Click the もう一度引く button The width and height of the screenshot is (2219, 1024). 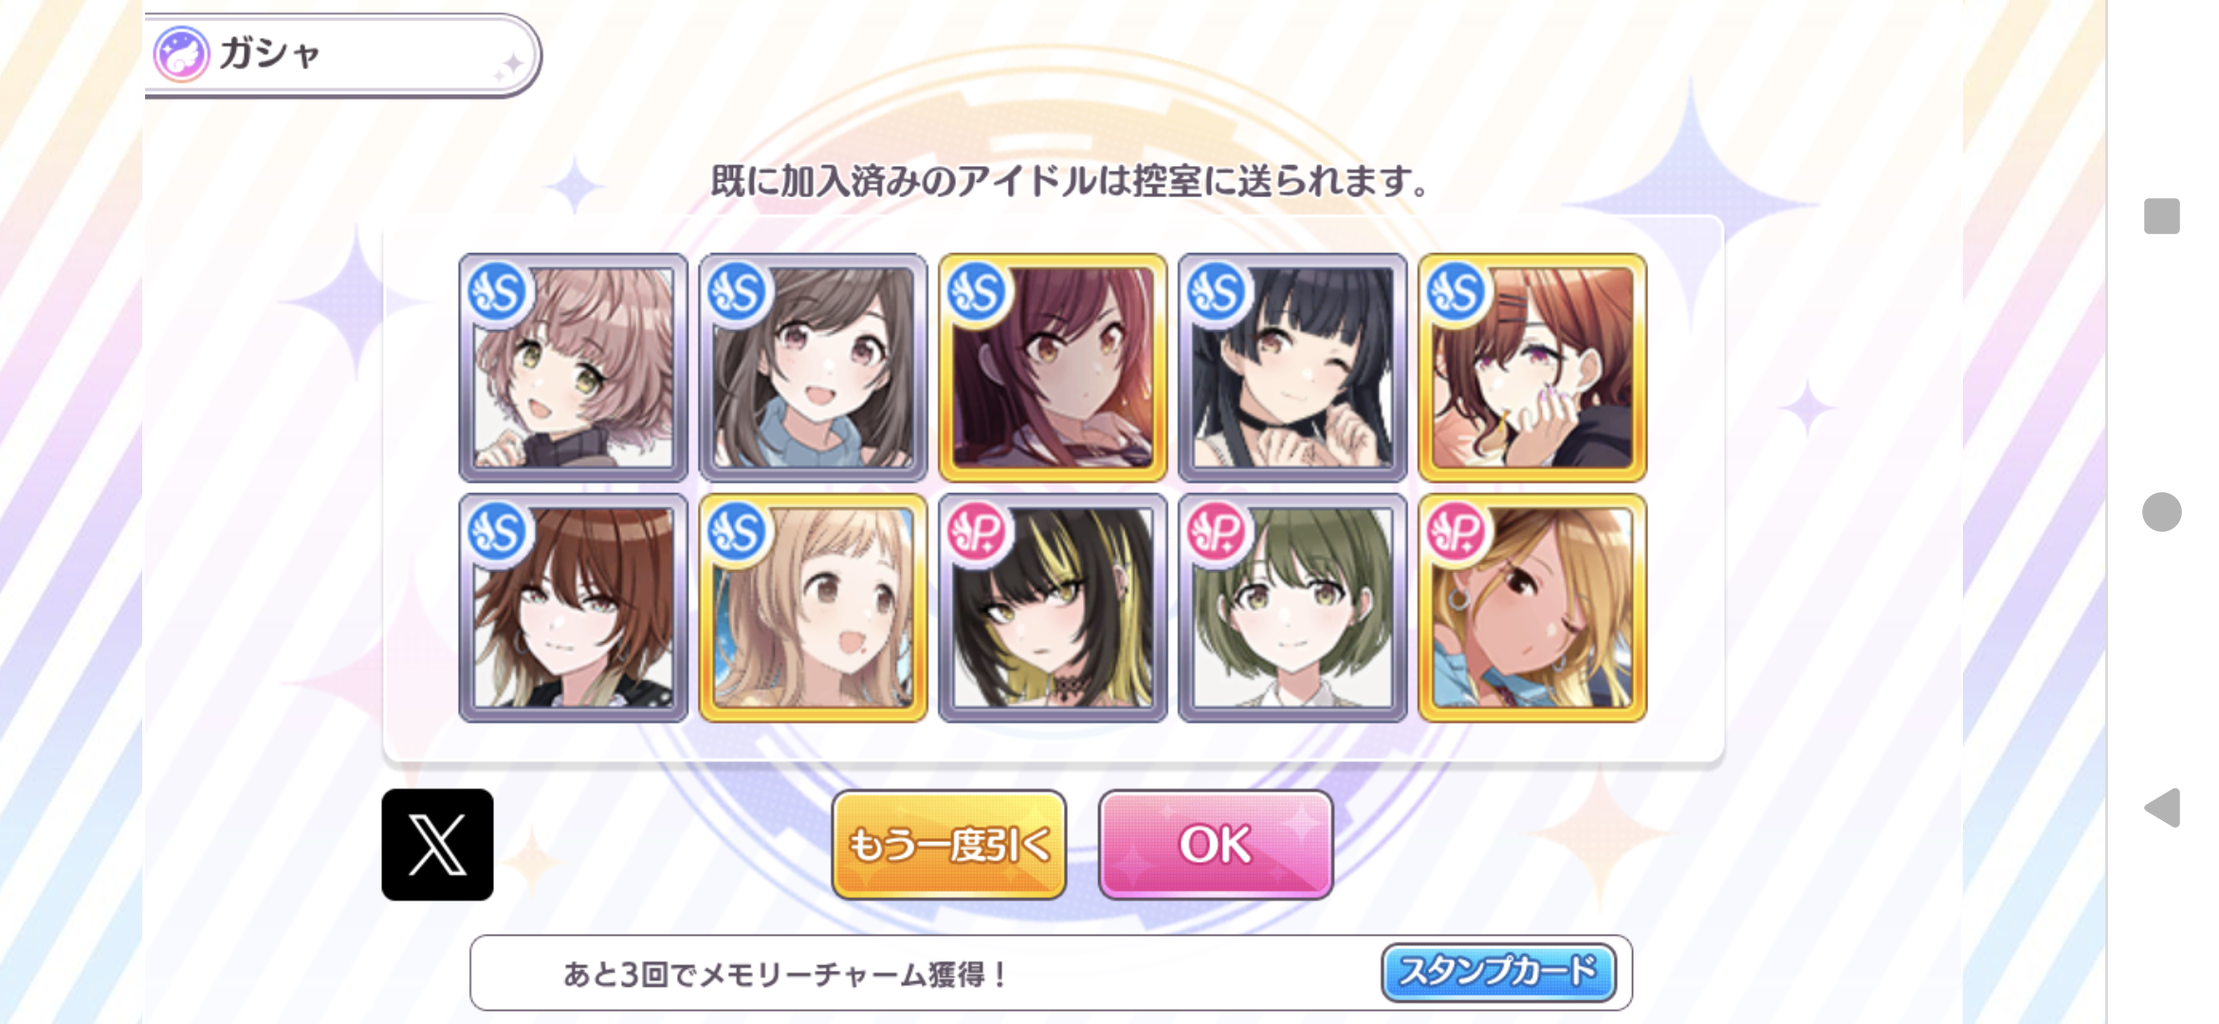[x=949, y=845]
